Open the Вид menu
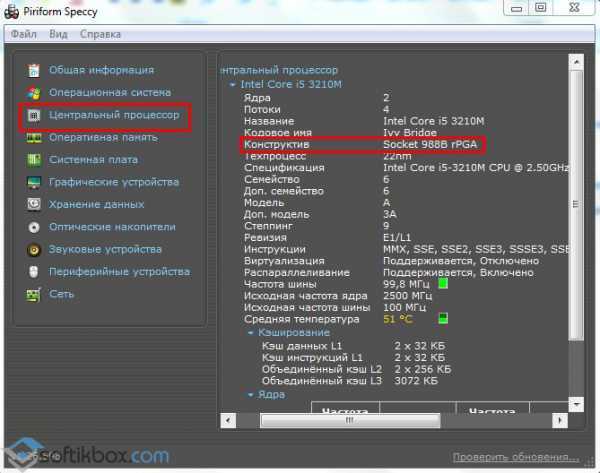This screenshot has width=600, height=473. (58, 34)
